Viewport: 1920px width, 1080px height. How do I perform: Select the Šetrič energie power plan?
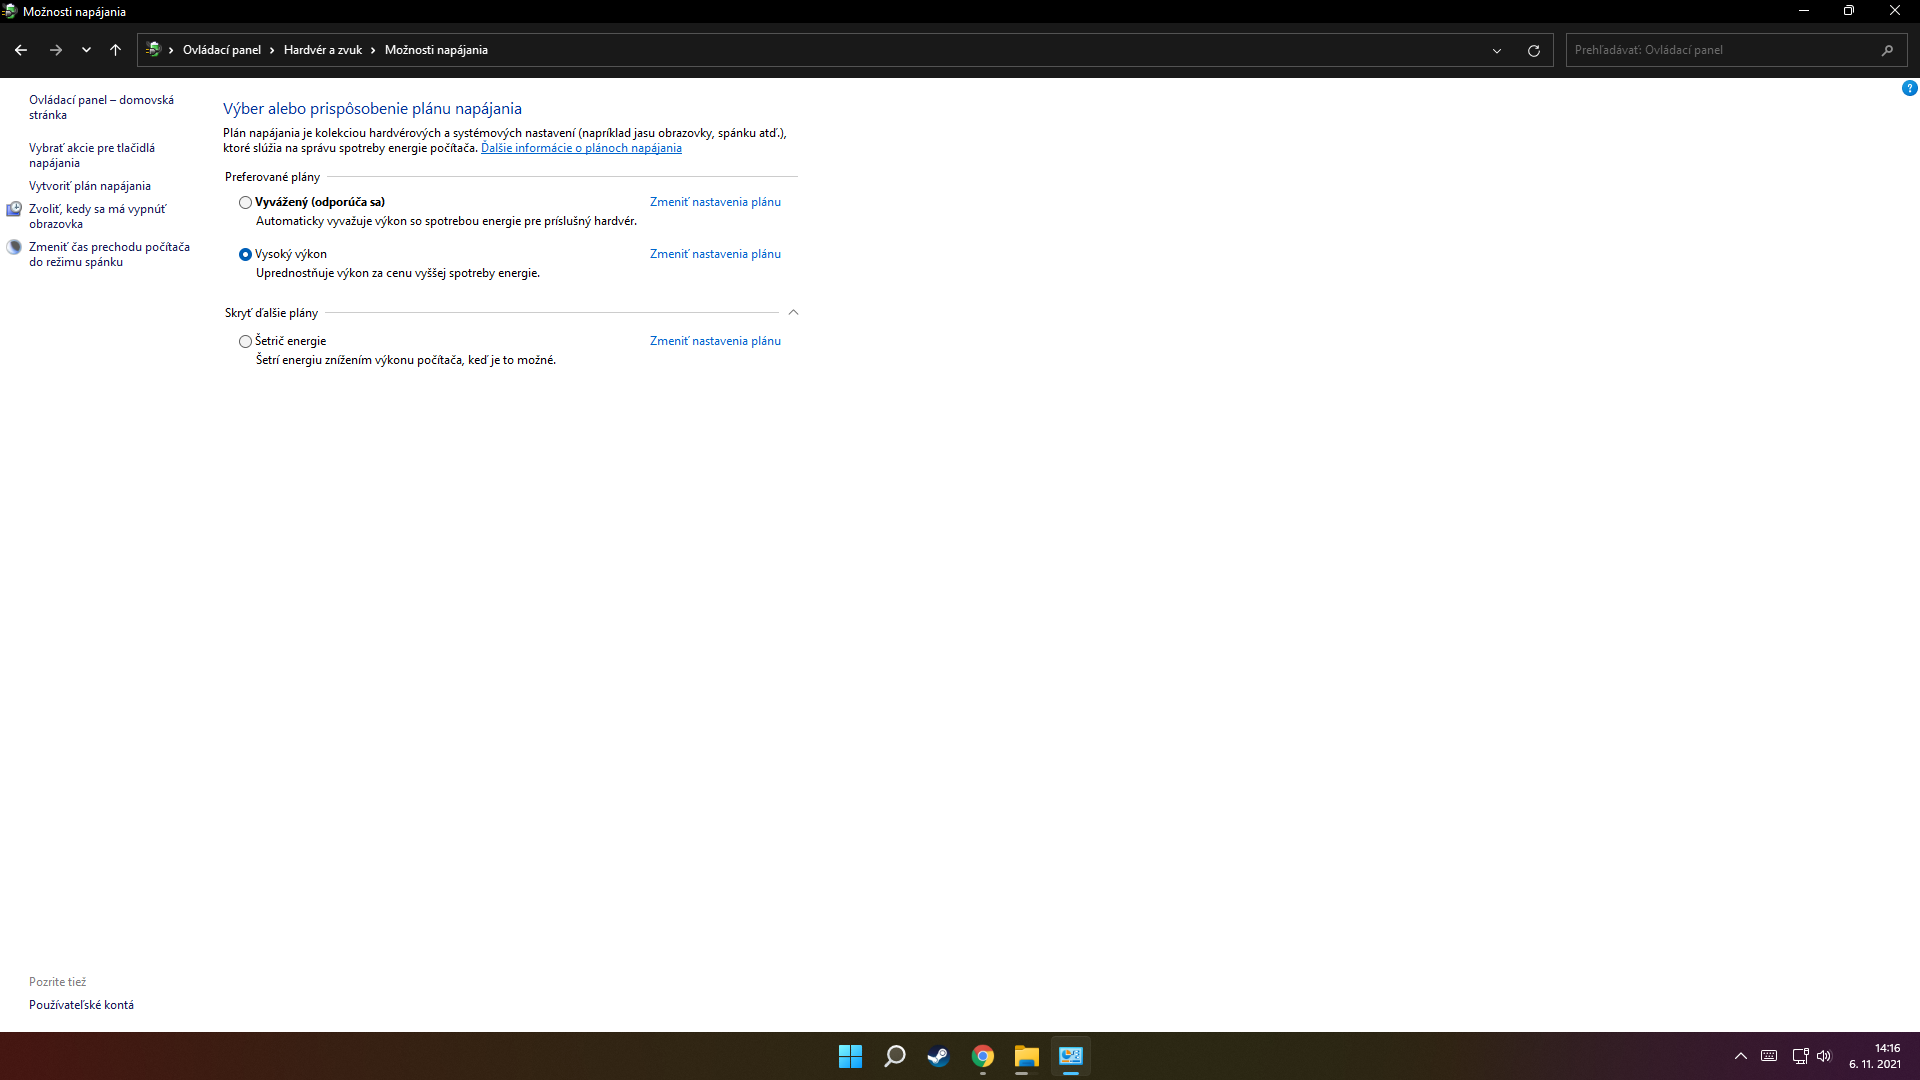click(245, 341)
